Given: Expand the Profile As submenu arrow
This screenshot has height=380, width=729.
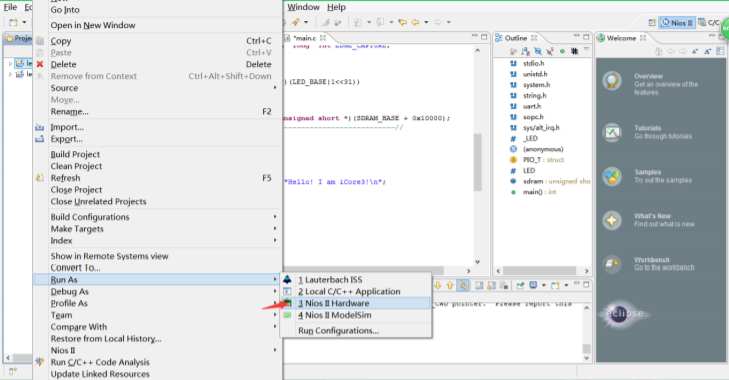Looking at the screenshot, I should coord(275,303).
